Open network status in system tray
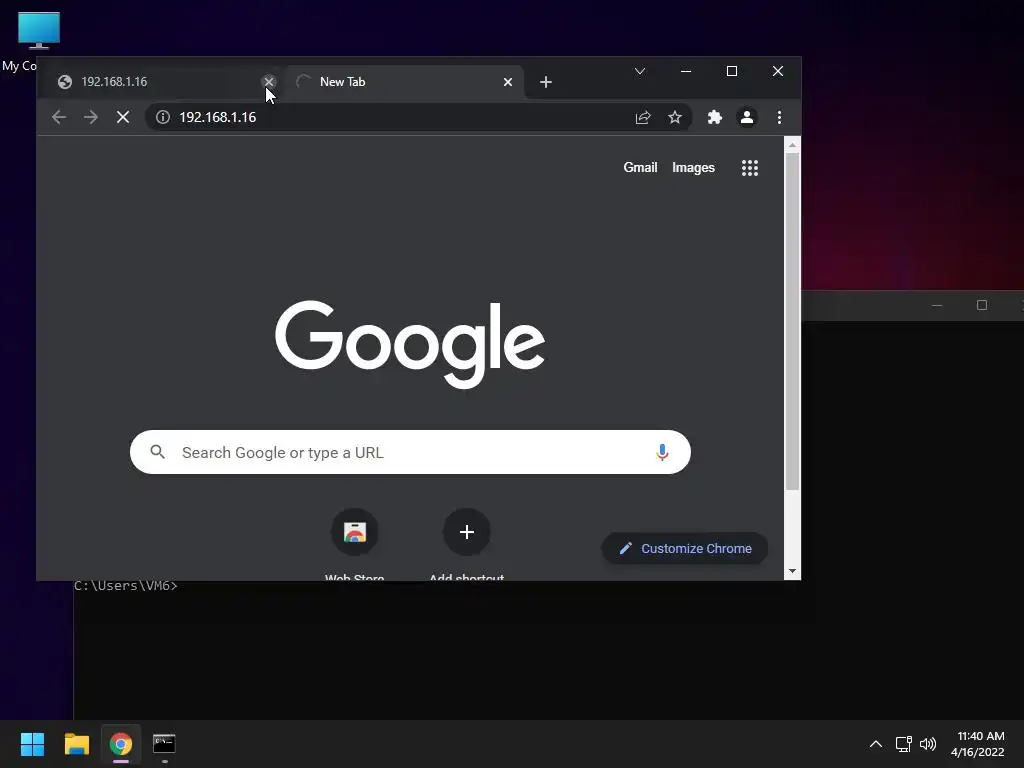 pos(903,744)
